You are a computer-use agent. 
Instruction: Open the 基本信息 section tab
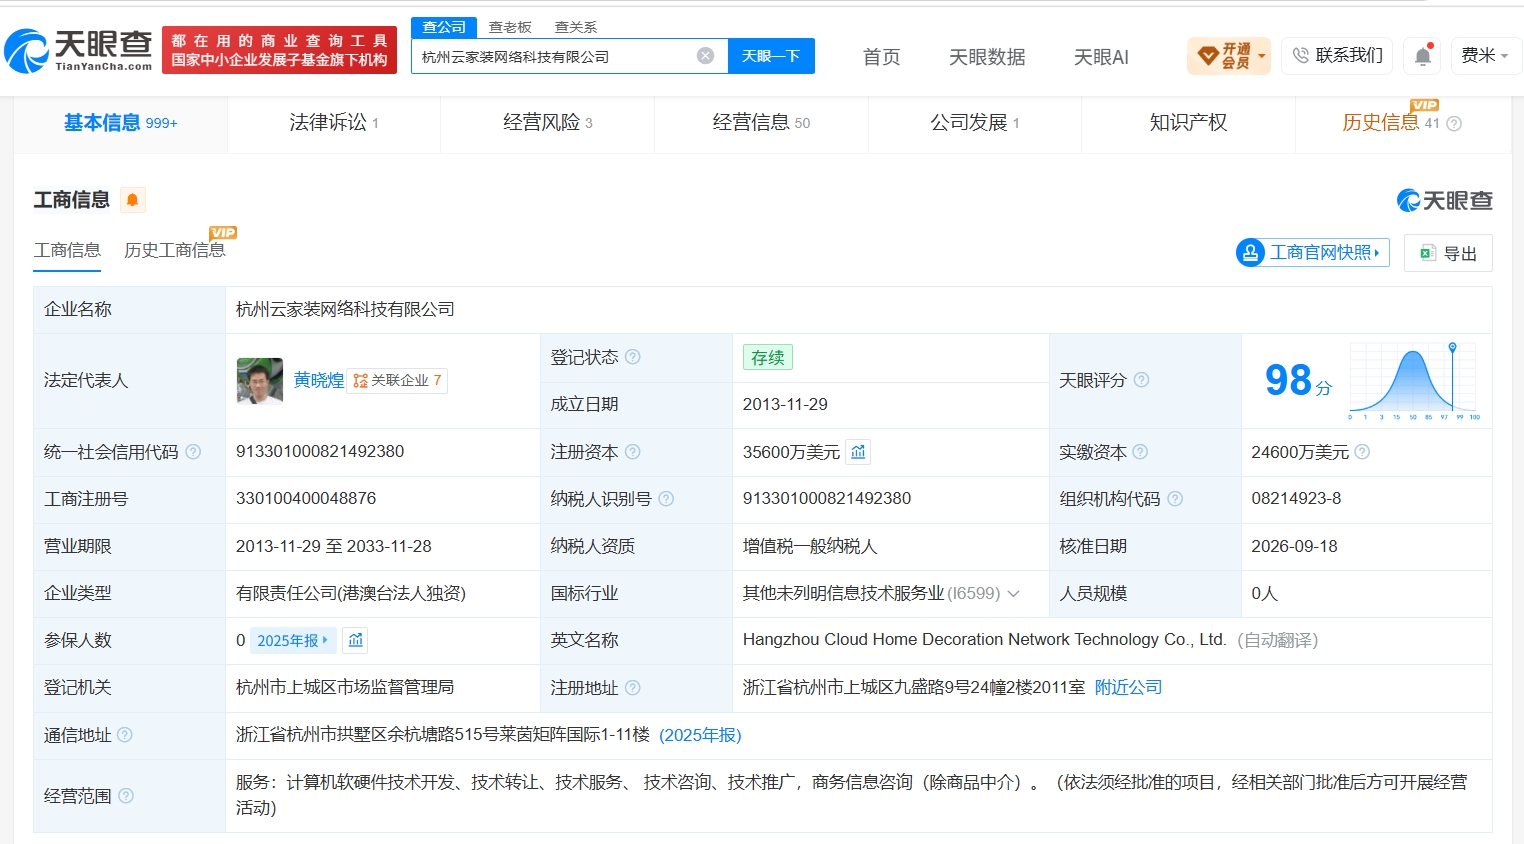pyautogui.click(x=121, y=123)
